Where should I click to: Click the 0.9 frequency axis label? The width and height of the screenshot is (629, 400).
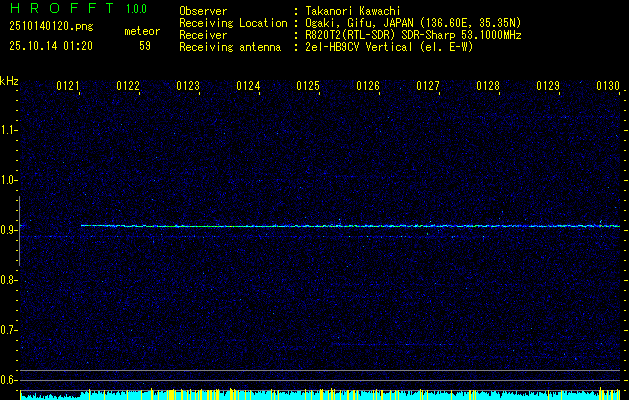(x=9, y=230)
